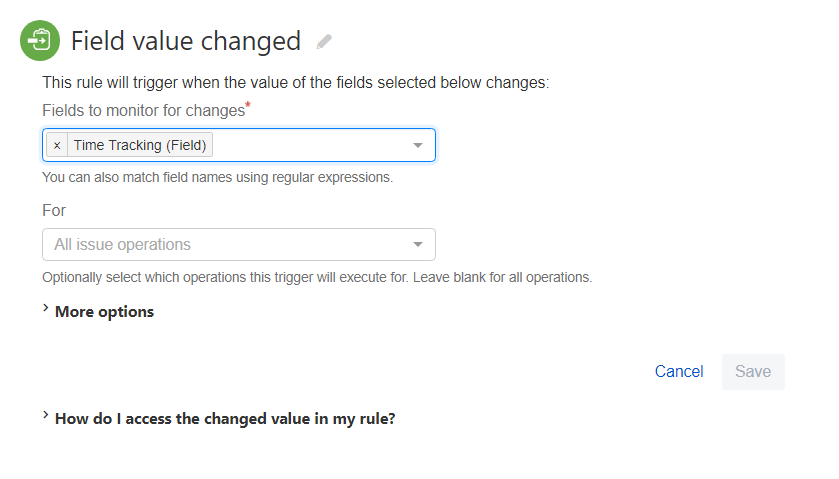Click the "Fields to monitor for changes" label
839x479 pixels.
[143, 110]
